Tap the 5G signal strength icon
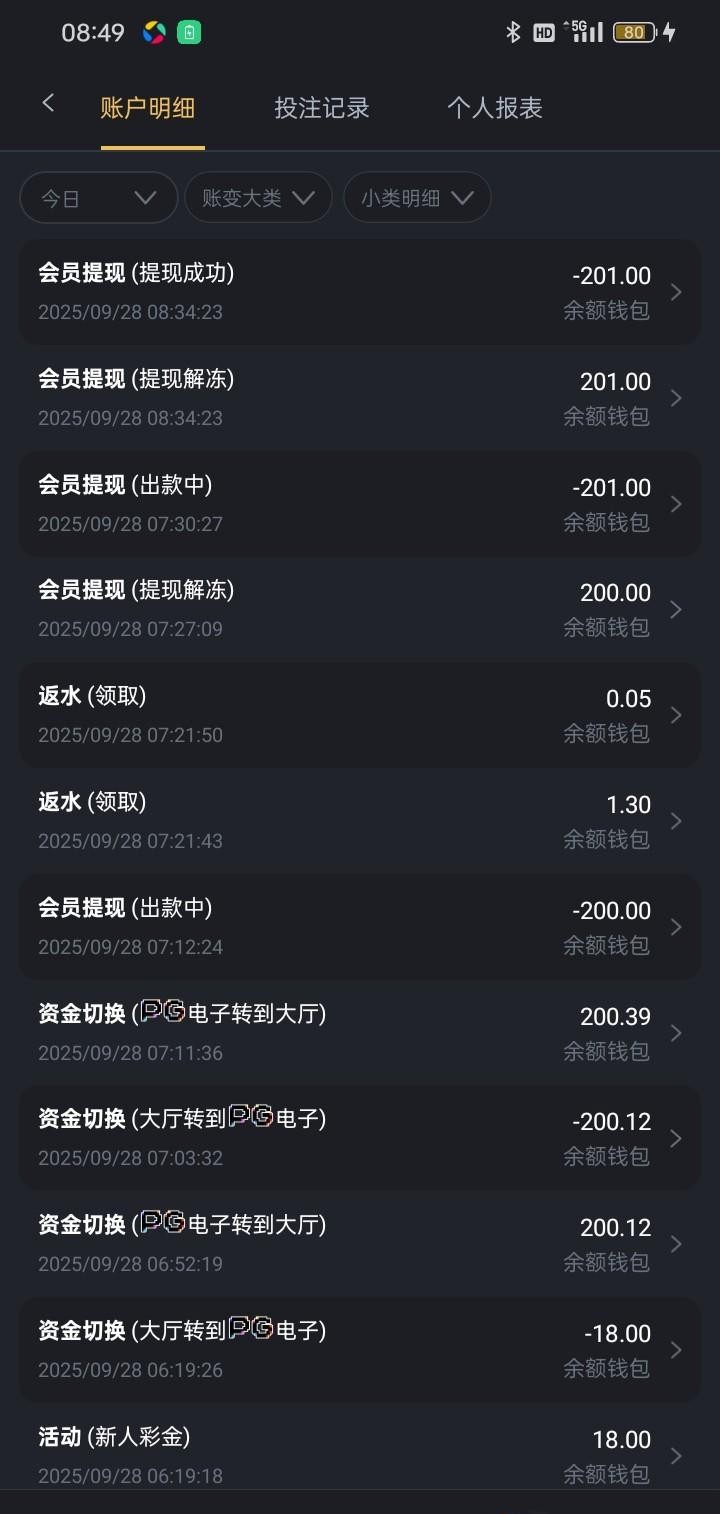The image size is (720, 1514). click(583, 31)
